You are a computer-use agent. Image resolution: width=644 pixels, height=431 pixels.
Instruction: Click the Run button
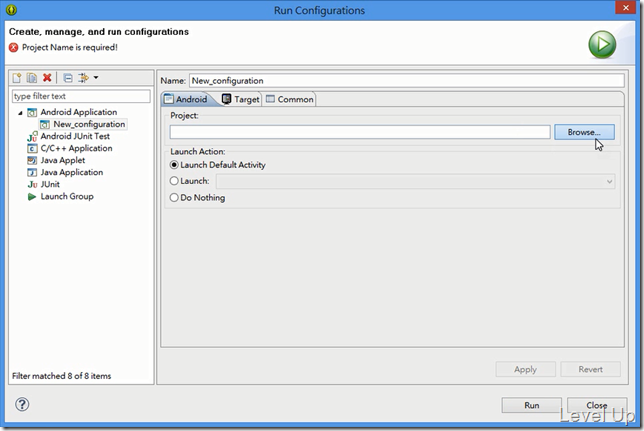coord(531,405)
